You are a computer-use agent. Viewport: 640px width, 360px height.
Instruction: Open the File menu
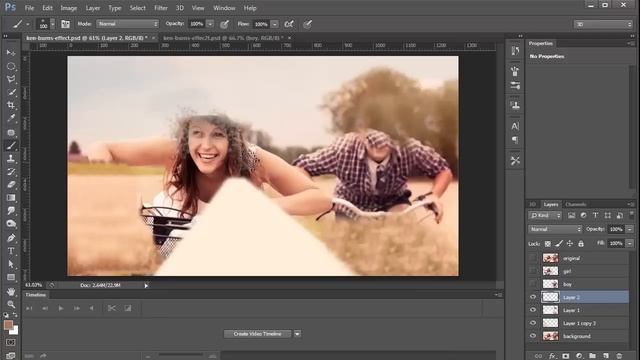pyautogui.click(x=29, y=8)
